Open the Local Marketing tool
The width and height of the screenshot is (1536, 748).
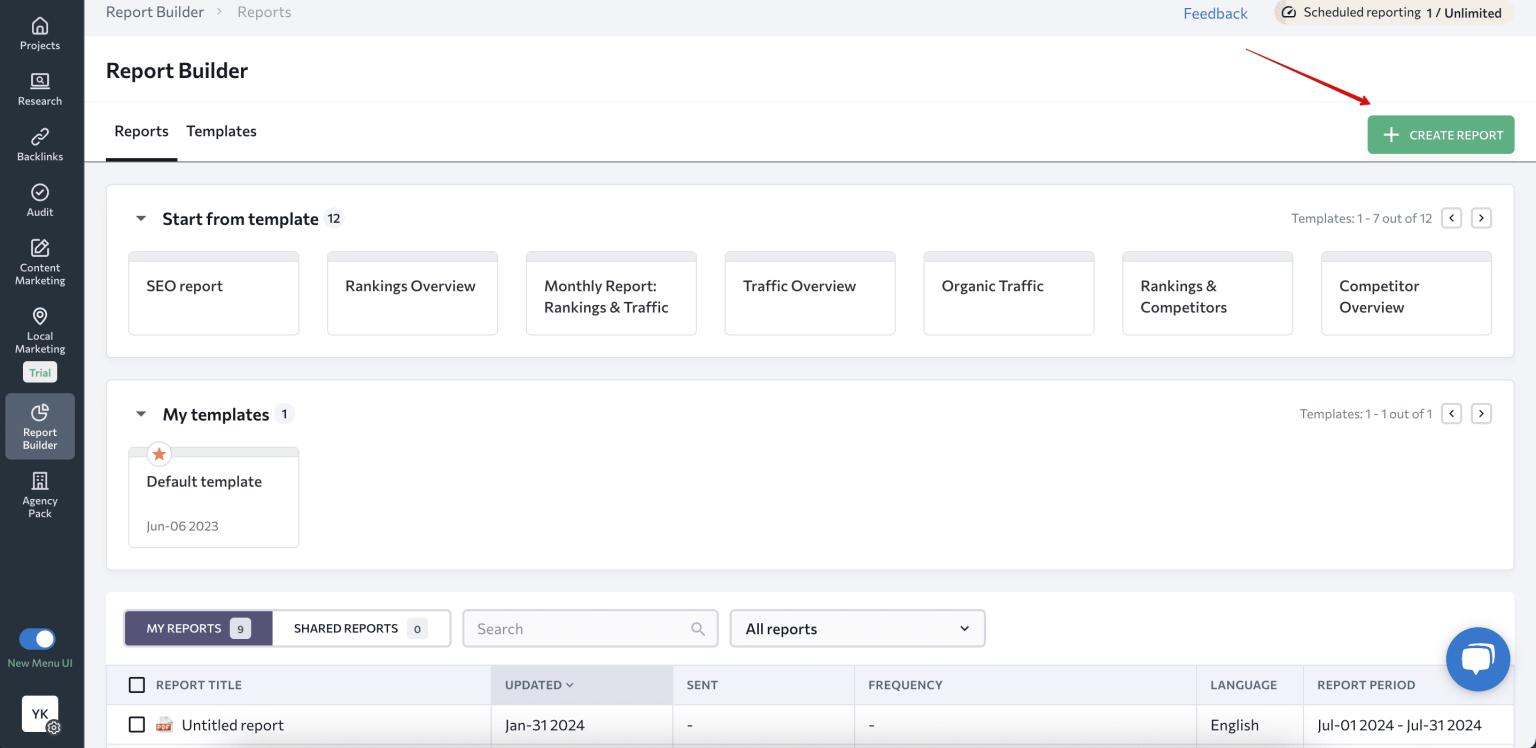[x=39, y=330]
